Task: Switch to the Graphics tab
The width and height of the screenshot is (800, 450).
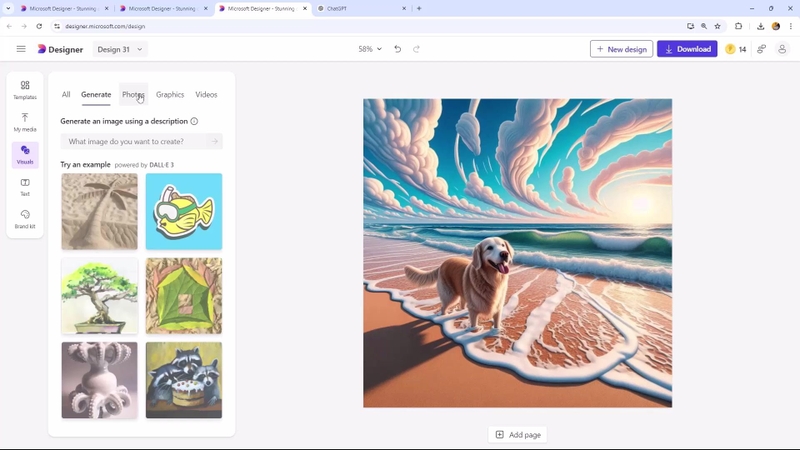Action: tap(170, 94)
